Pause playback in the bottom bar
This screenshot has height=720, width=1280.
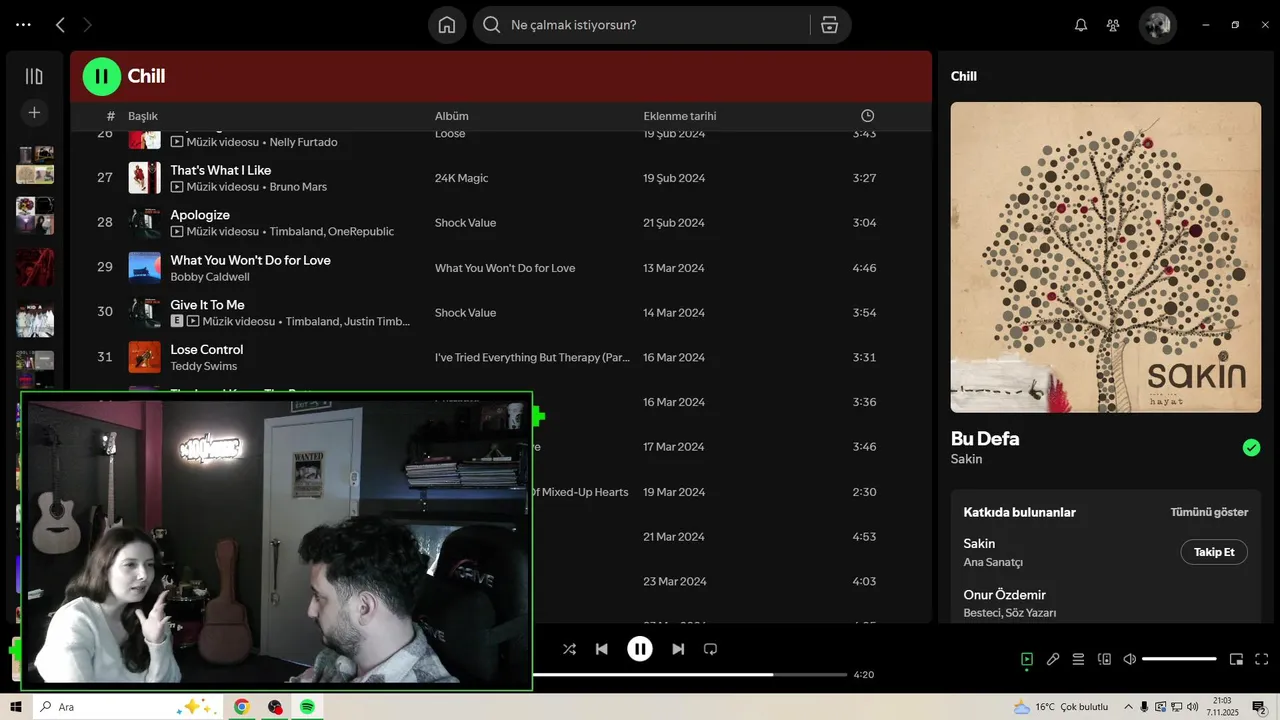click(x=640, y=649)
